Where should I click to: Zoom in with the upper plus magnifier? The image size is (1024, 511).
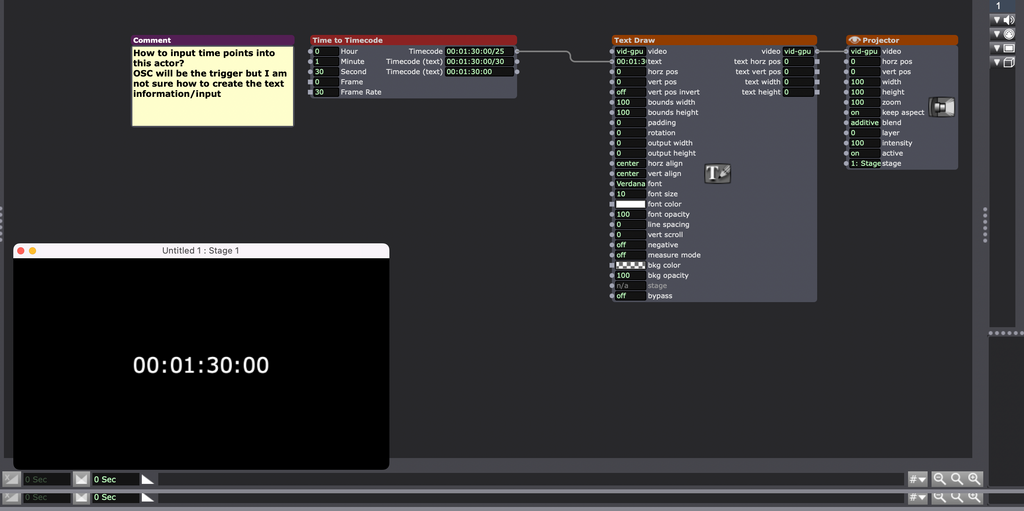[974, 479]
